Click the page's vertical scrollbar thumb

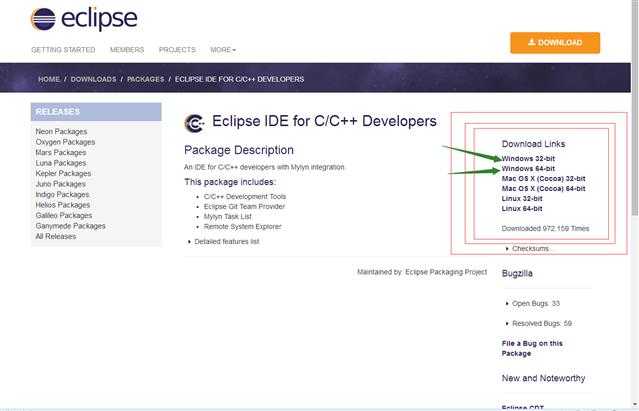(635, 110)
